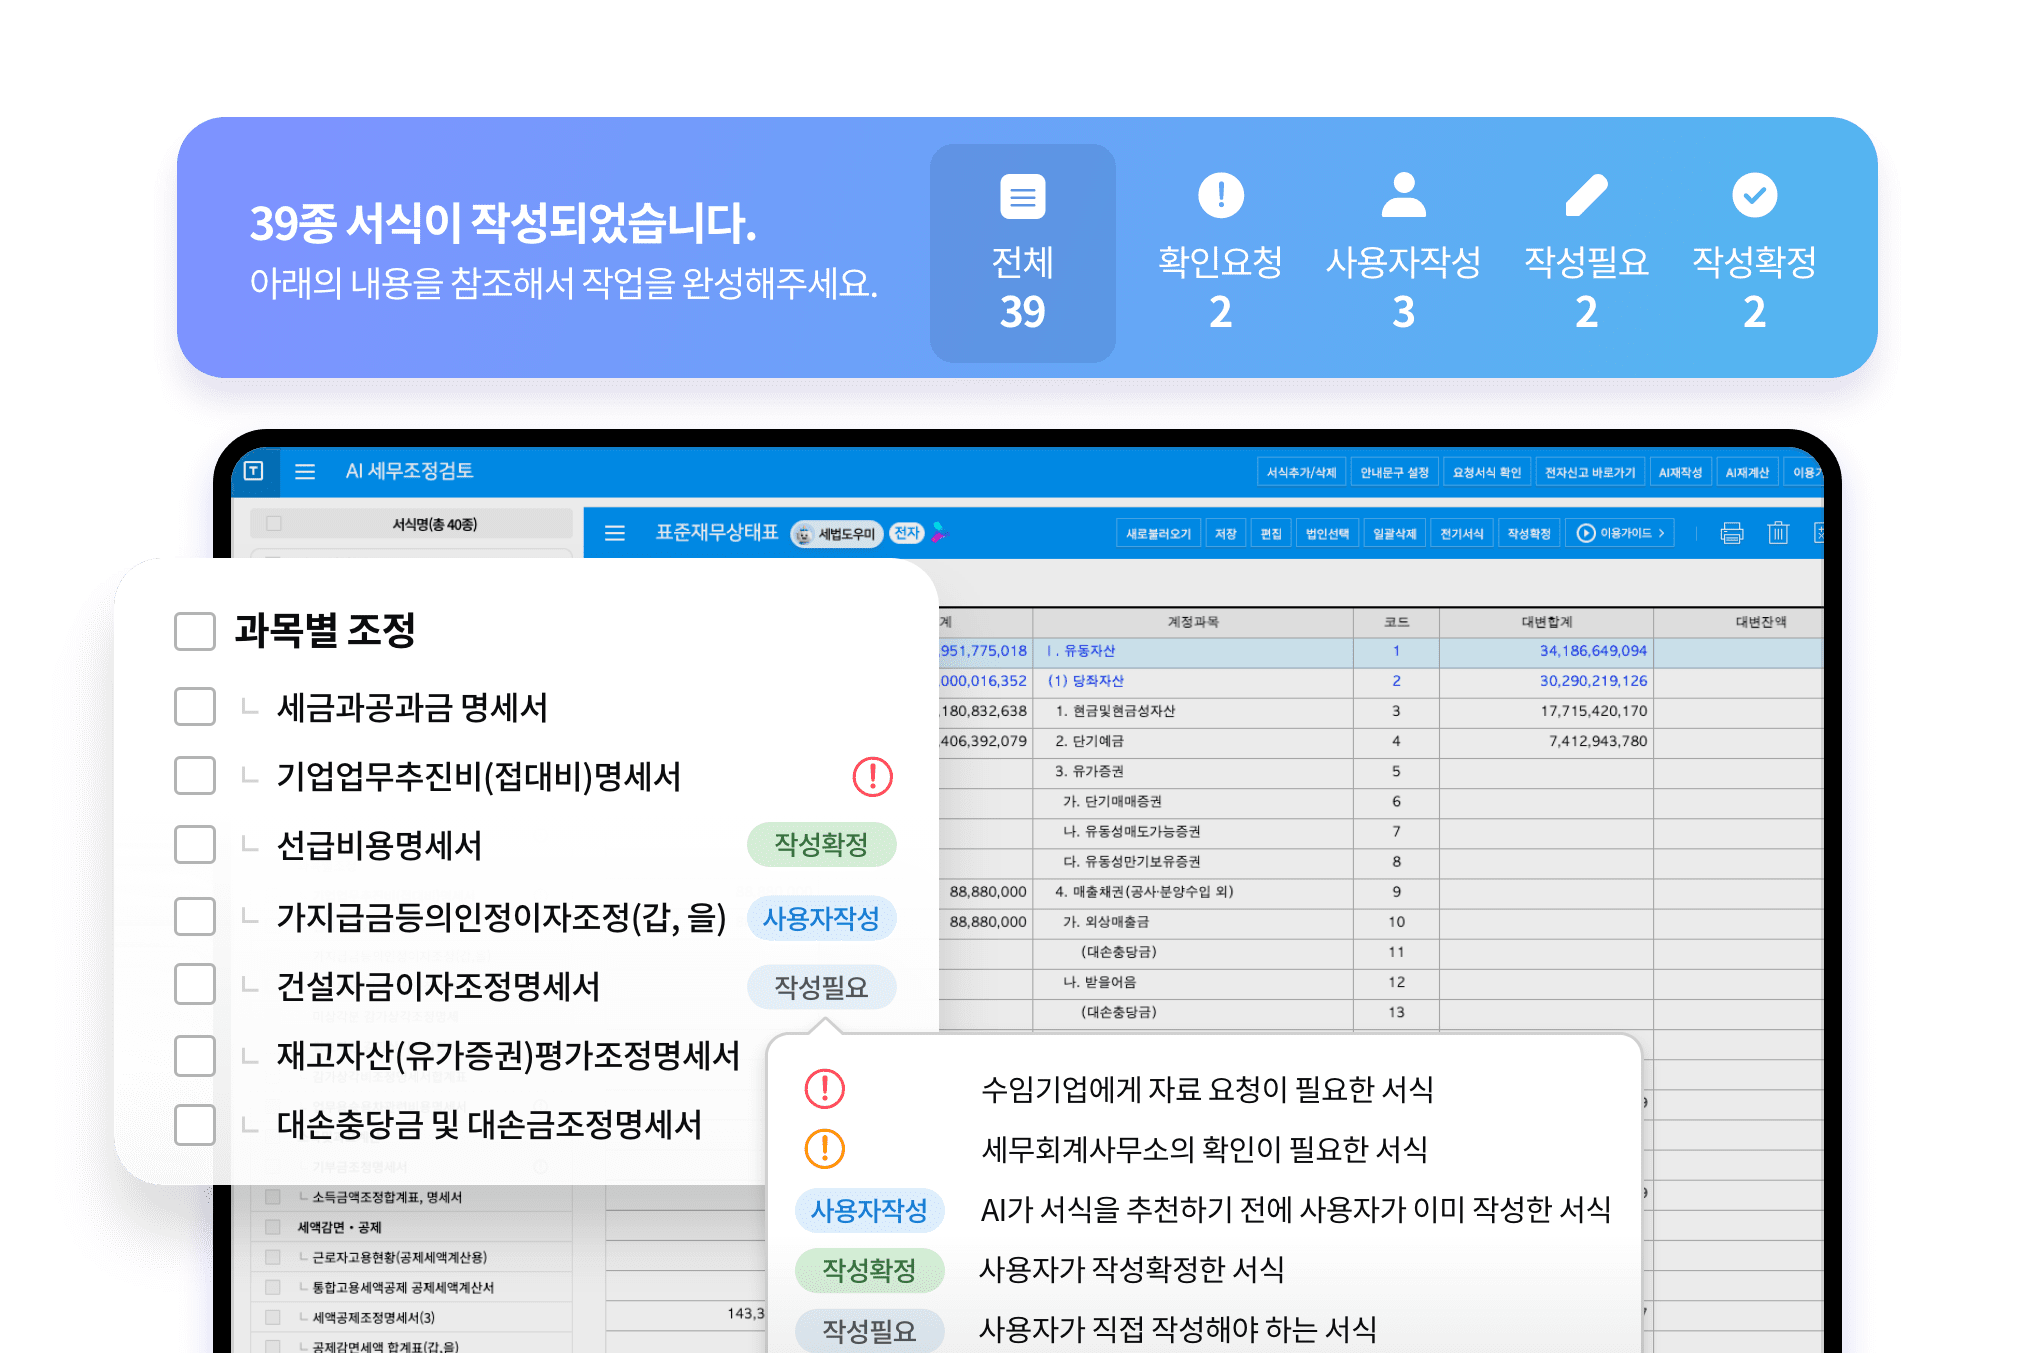Toggle the 서식명(총 40종) select-all checkbox
The height and width of the screenshot is (1353, 2040).
point(274,523)
